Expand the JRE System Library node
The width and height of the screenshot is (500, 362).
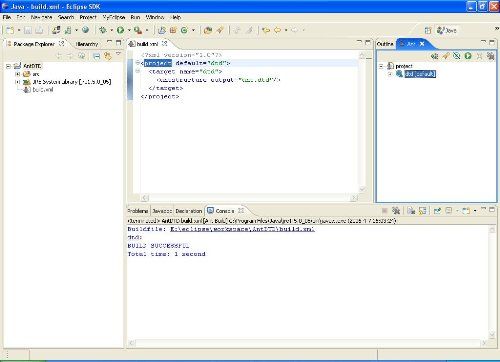tap(18, 82)
